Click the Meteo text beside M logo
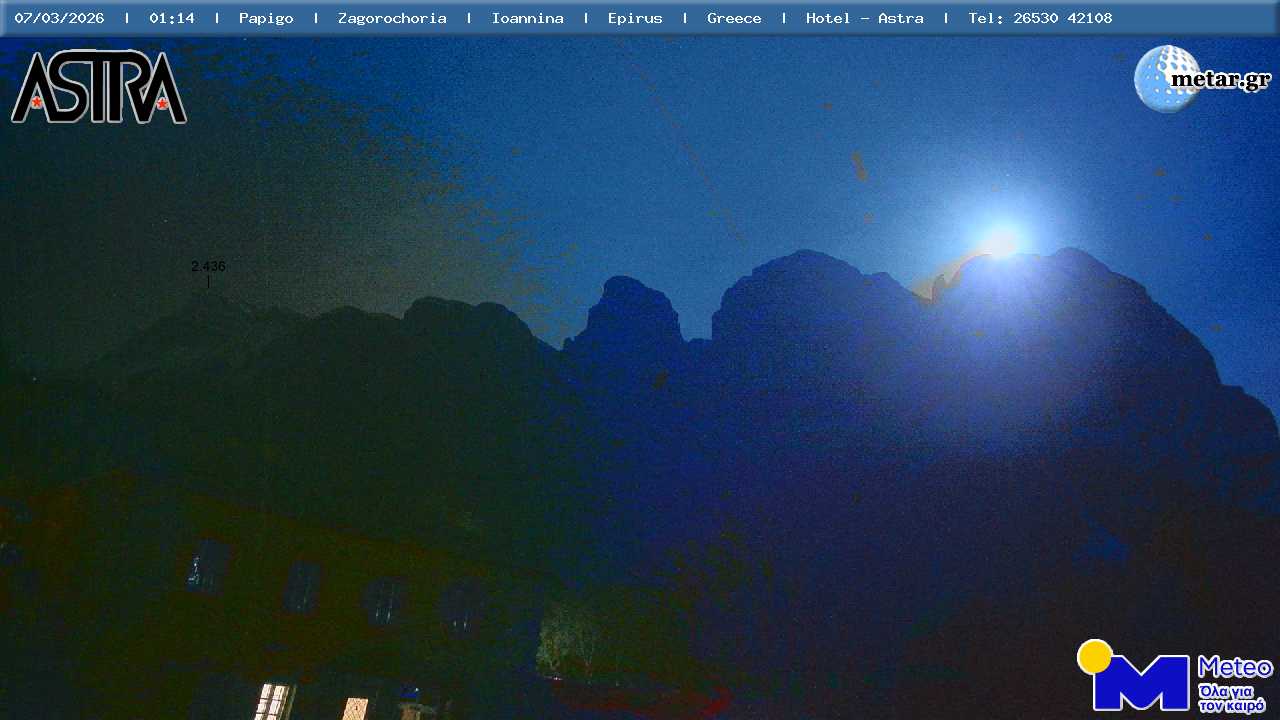Image resolution: width=1280 pixels, height=720 pixels. 1235,667
